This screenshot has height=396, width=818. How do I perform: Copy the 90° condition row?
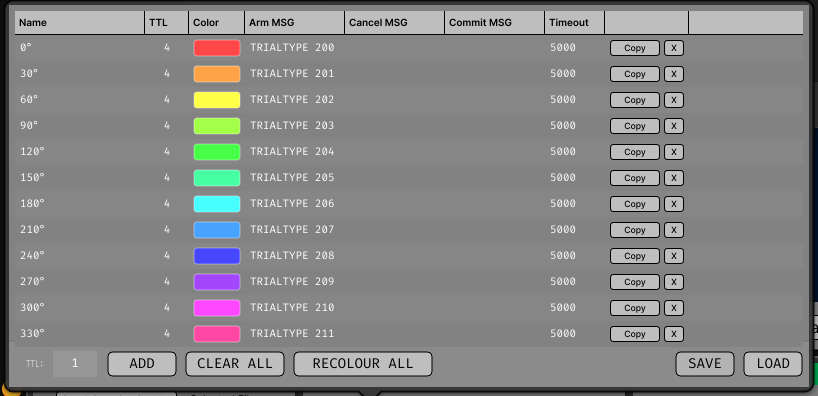(634, 126)
